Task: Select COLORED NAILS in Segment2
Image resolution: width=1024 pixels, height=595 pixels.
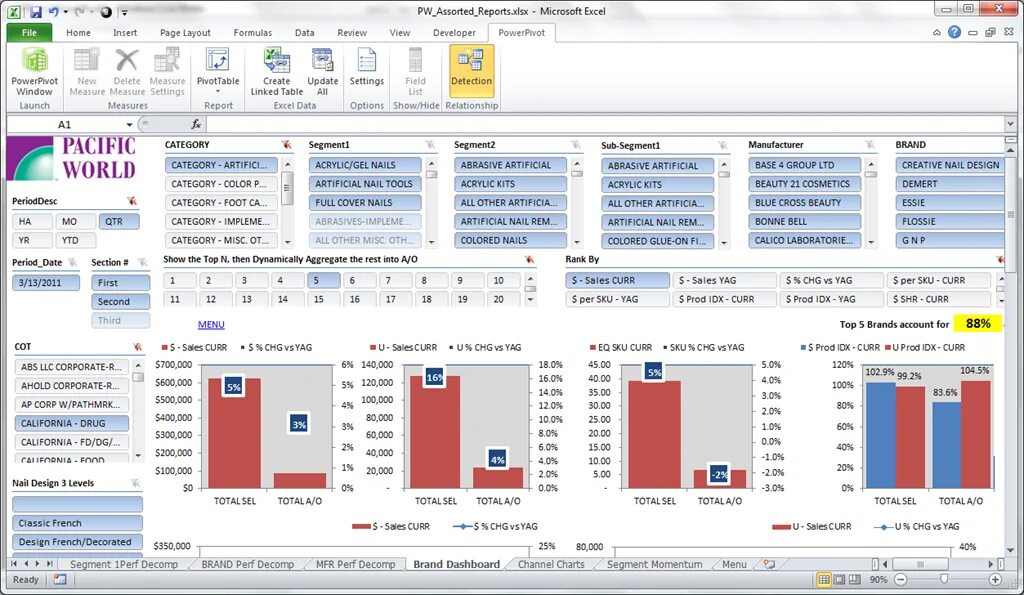Action: click(x=510, y=240)
